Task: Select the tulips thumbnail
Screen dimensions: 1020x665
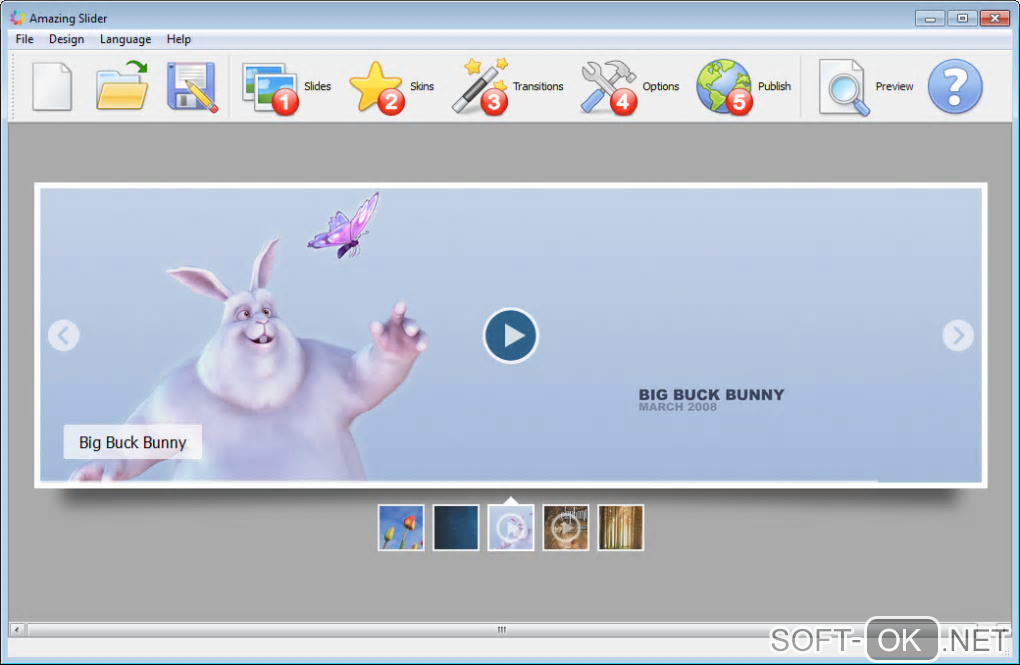Action: click(x=401, y=528)
